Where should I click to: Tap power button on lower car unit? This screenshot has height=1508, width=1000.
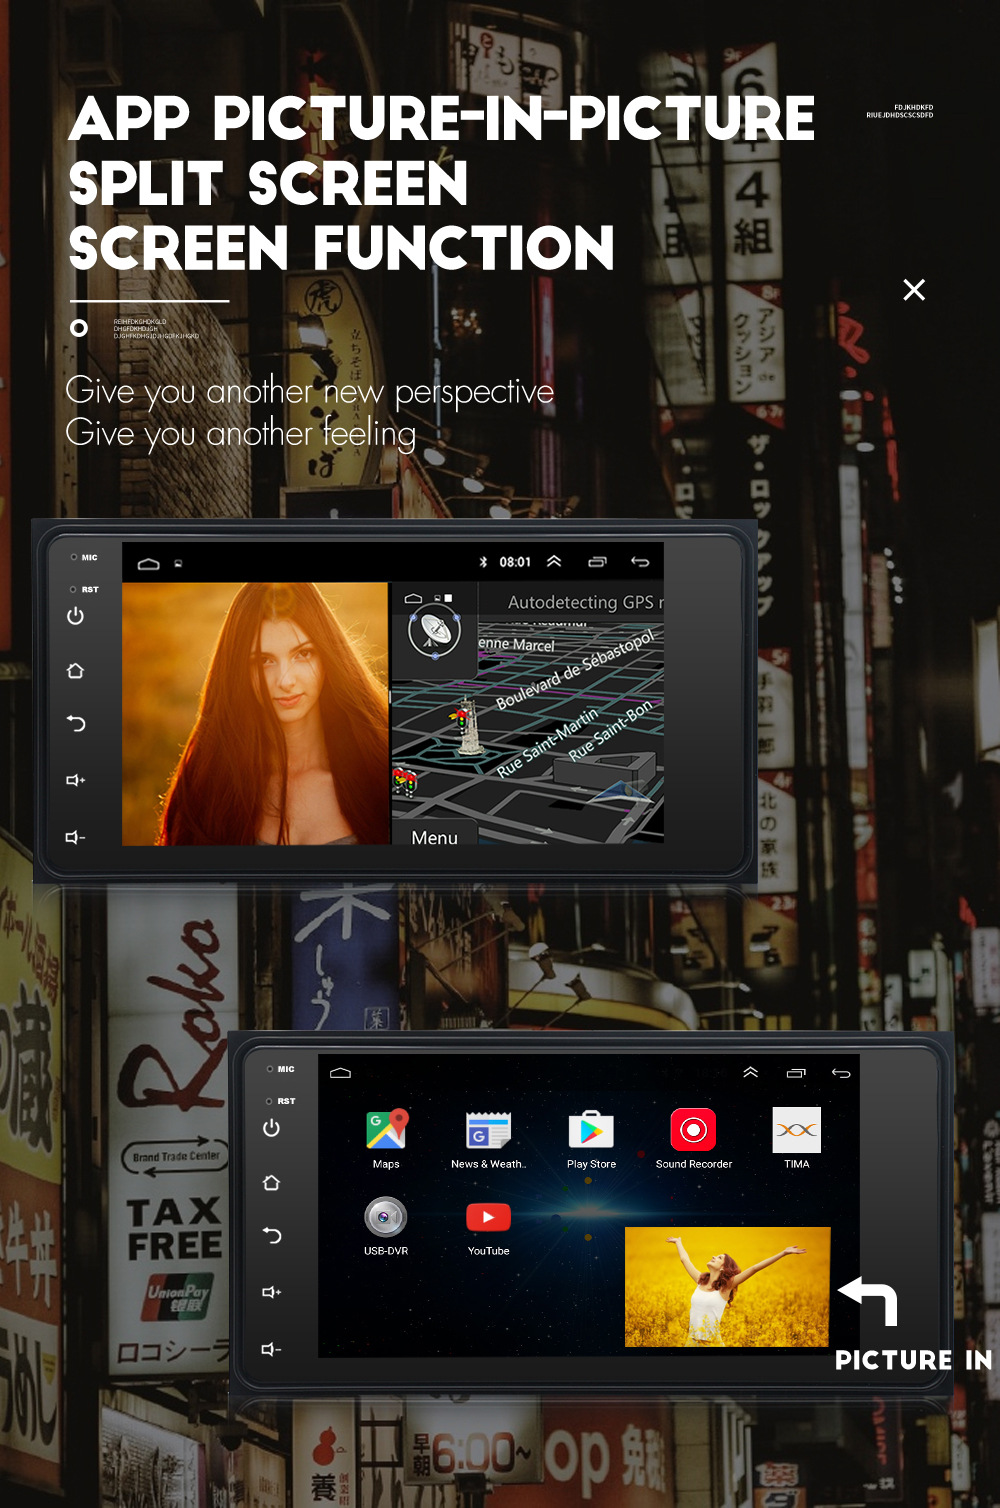click(271, 1128)
